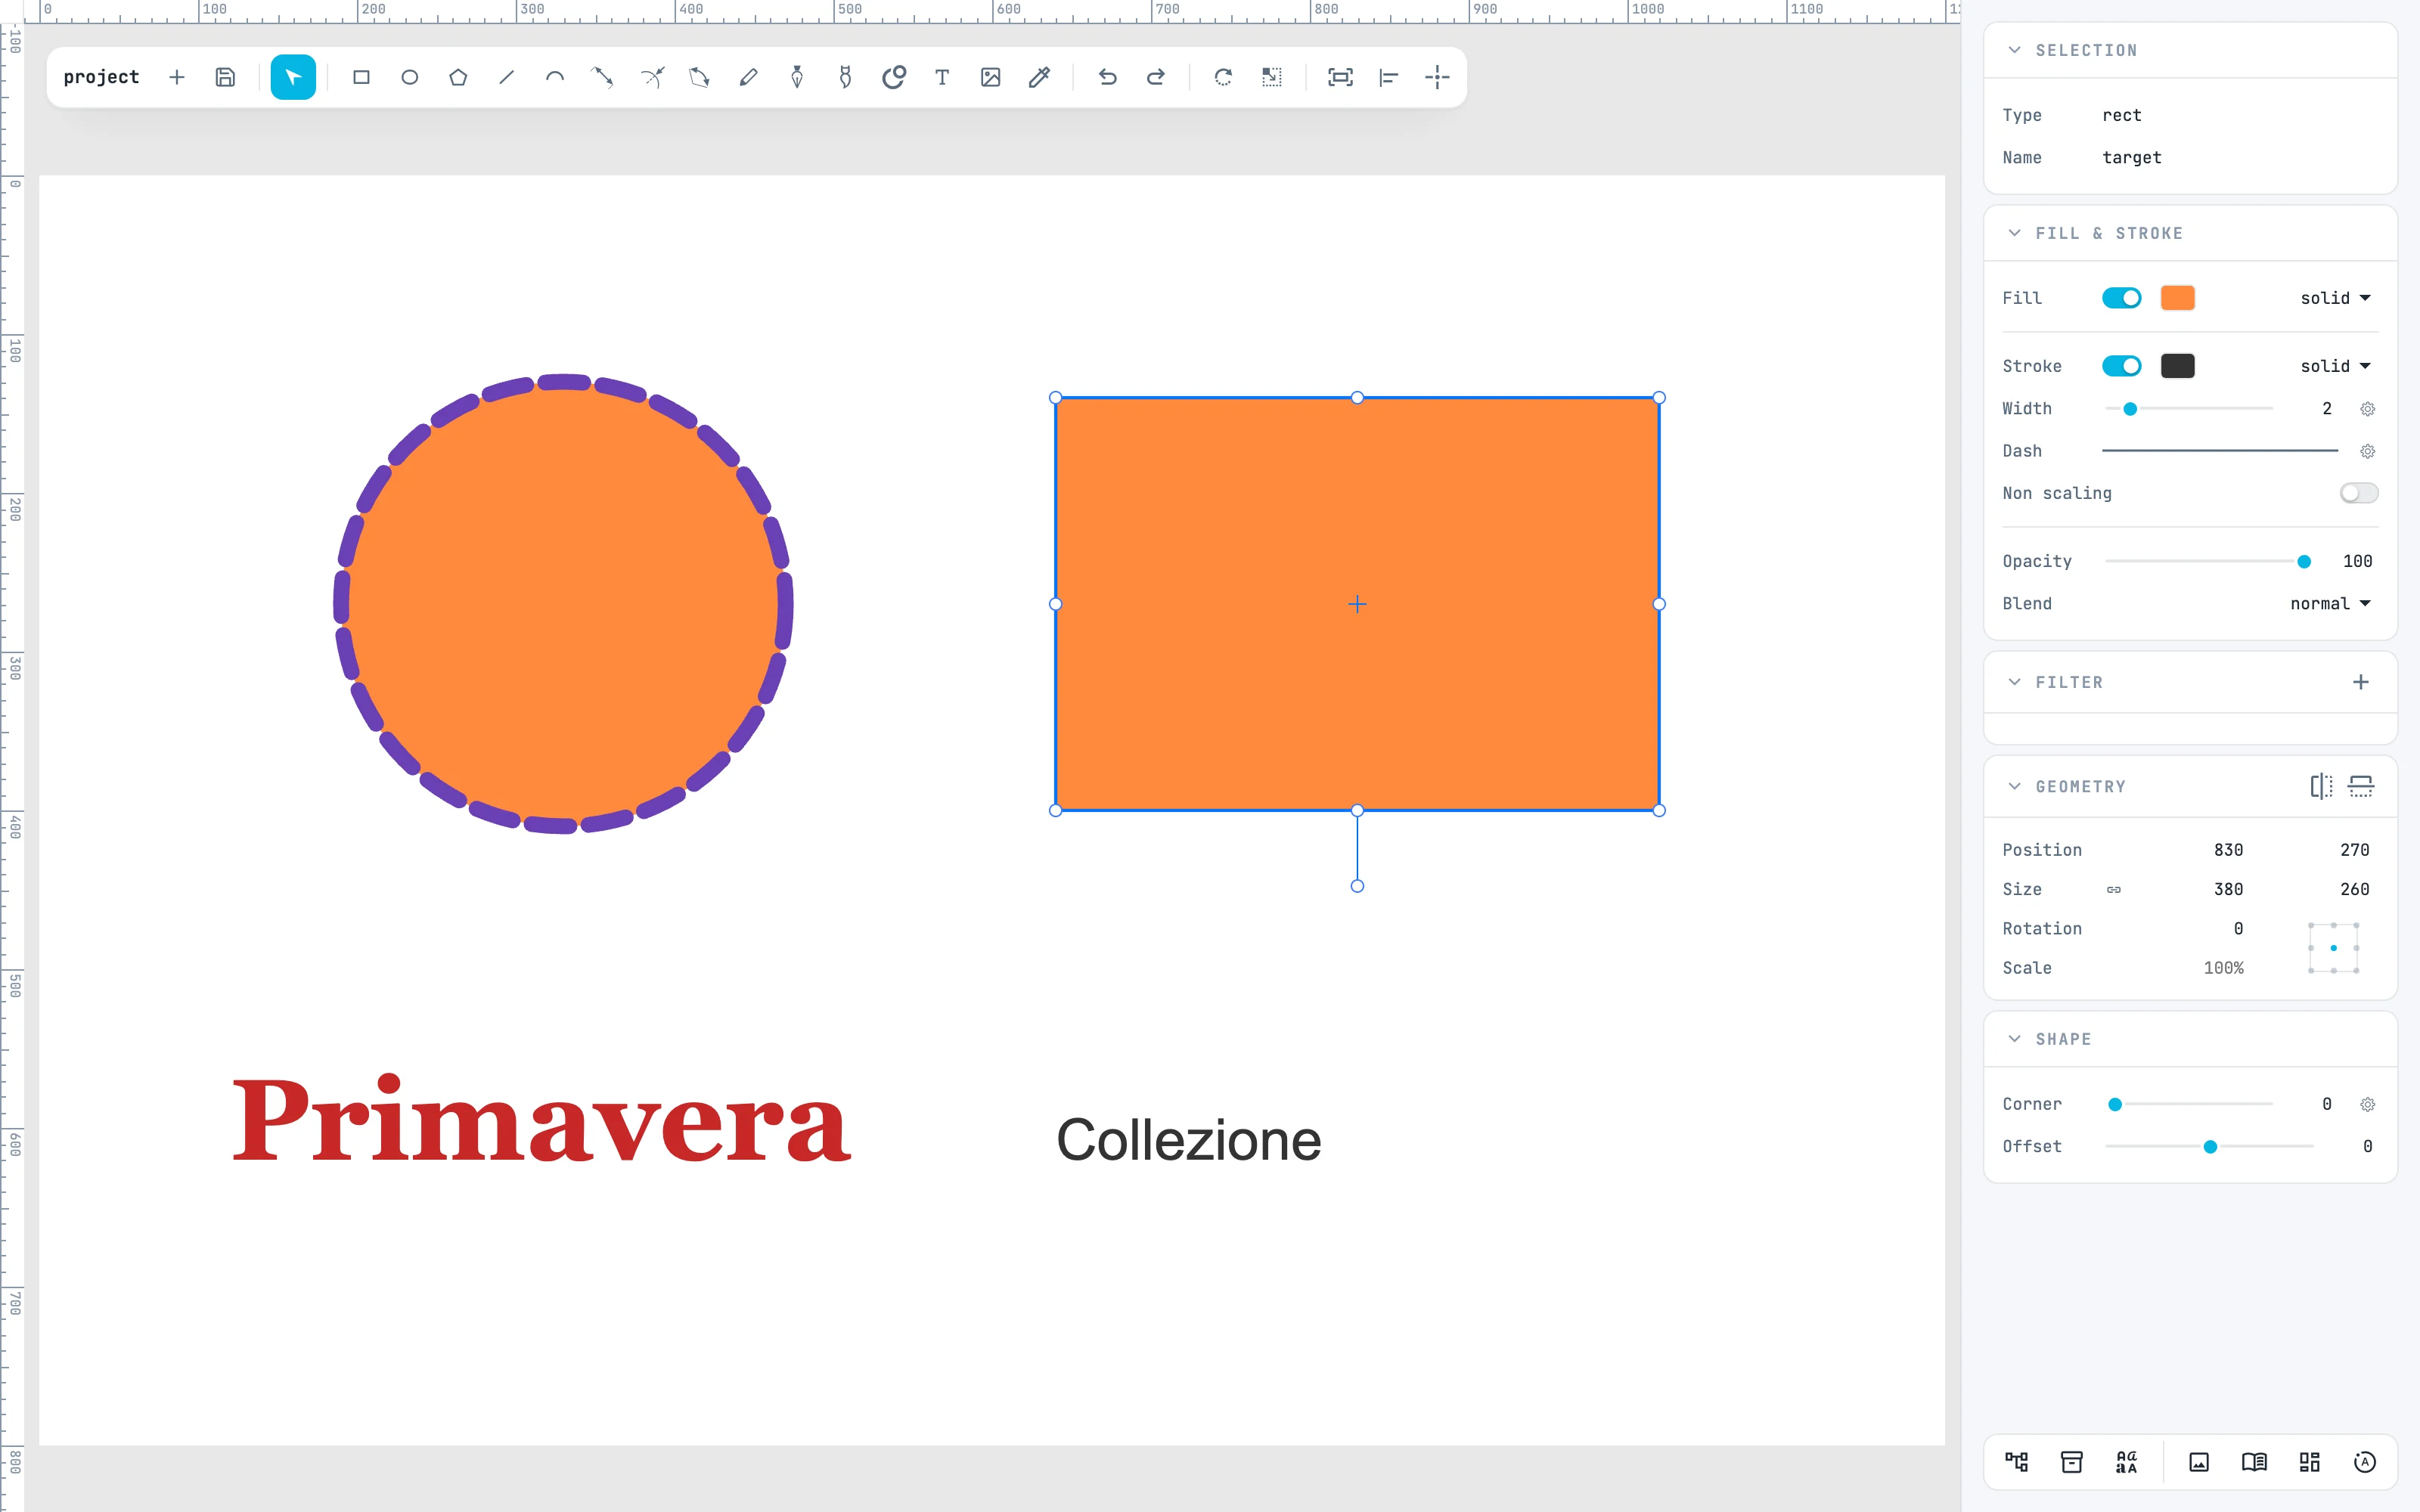Open the Fill type solid dropdown
The image size is (2420, 1512).
coord(2335,298)
